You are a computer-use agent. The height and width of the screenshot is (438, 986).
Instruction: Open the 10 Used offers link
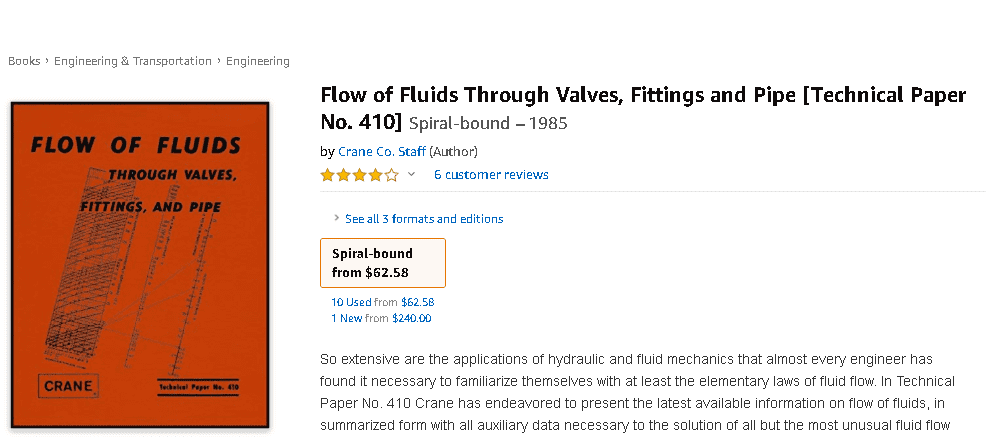[351, 302]
